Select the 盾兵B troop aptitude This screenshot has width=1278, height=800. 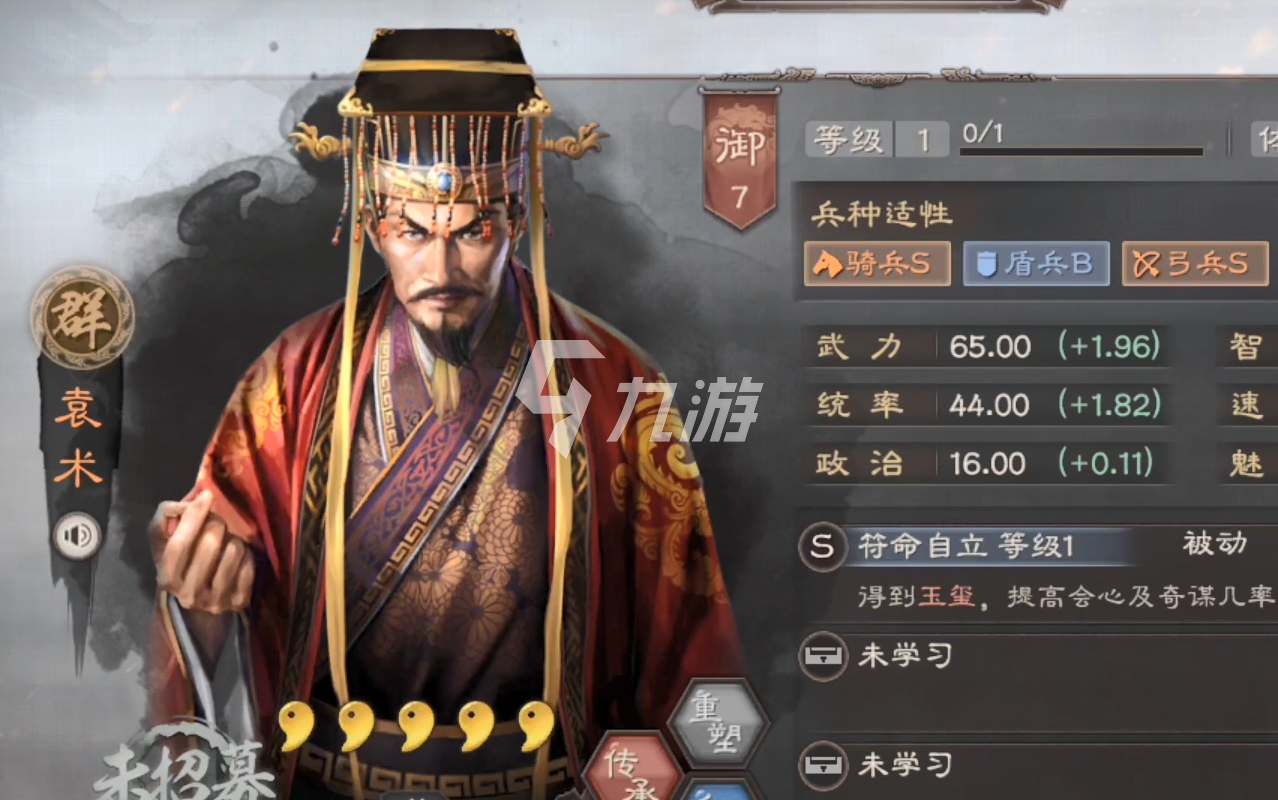tap(1036, 264)
